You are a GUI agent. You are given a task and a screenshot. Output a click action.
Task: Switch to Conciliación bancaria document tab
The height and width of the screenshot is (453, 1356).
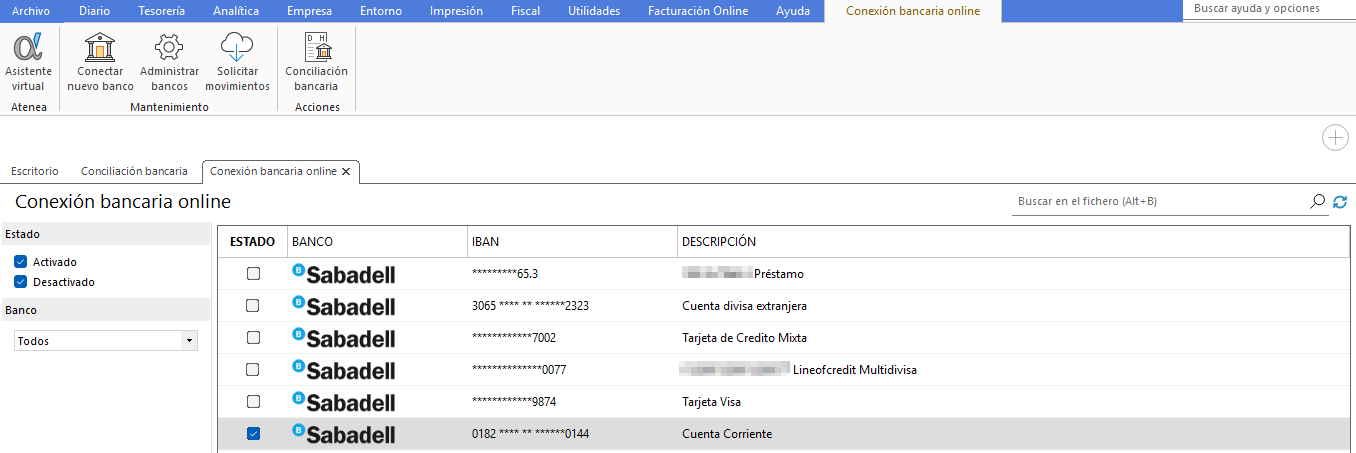point(134,171)
